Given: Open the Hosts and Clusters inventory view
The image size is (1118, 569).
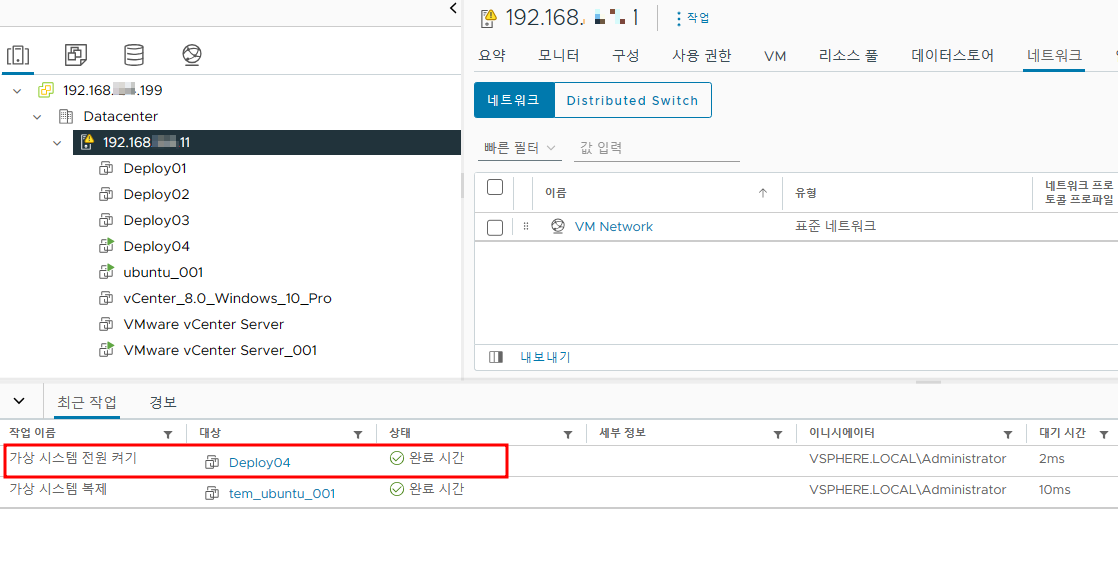Looking at the screenshot, I should click(17, 54).
